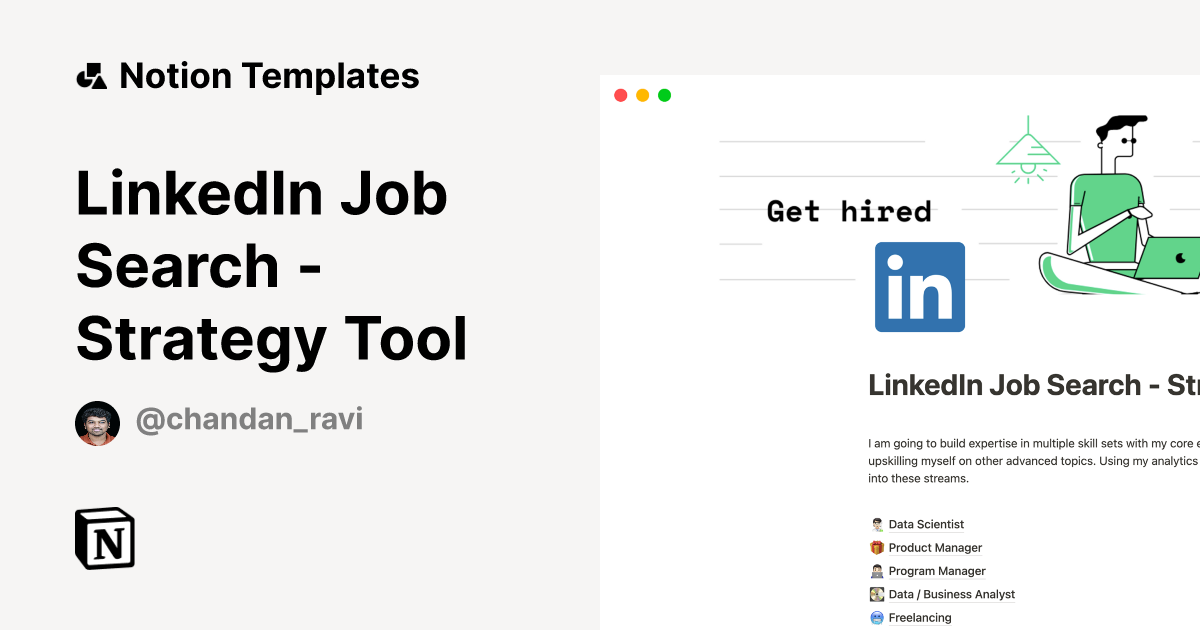Open the Data / Business Analyst page link
Screen dimensions: 1200x630
tap(952, 594)
